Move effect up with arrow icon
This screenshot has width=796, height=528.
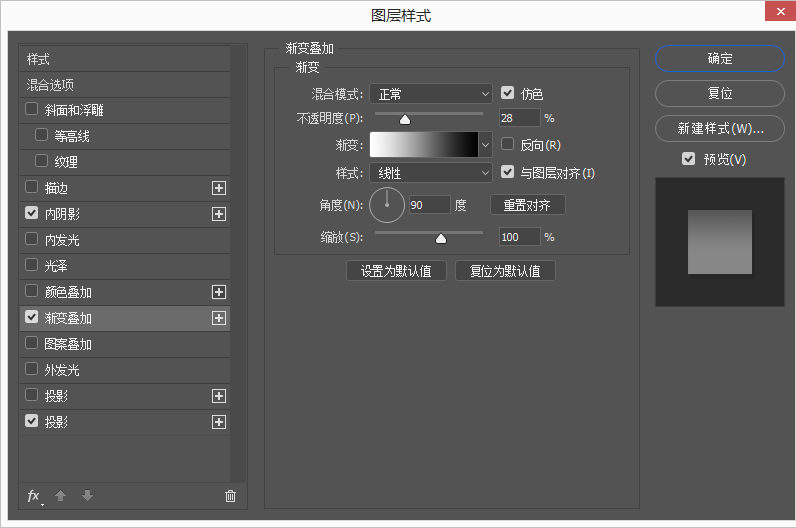[60, 496]
